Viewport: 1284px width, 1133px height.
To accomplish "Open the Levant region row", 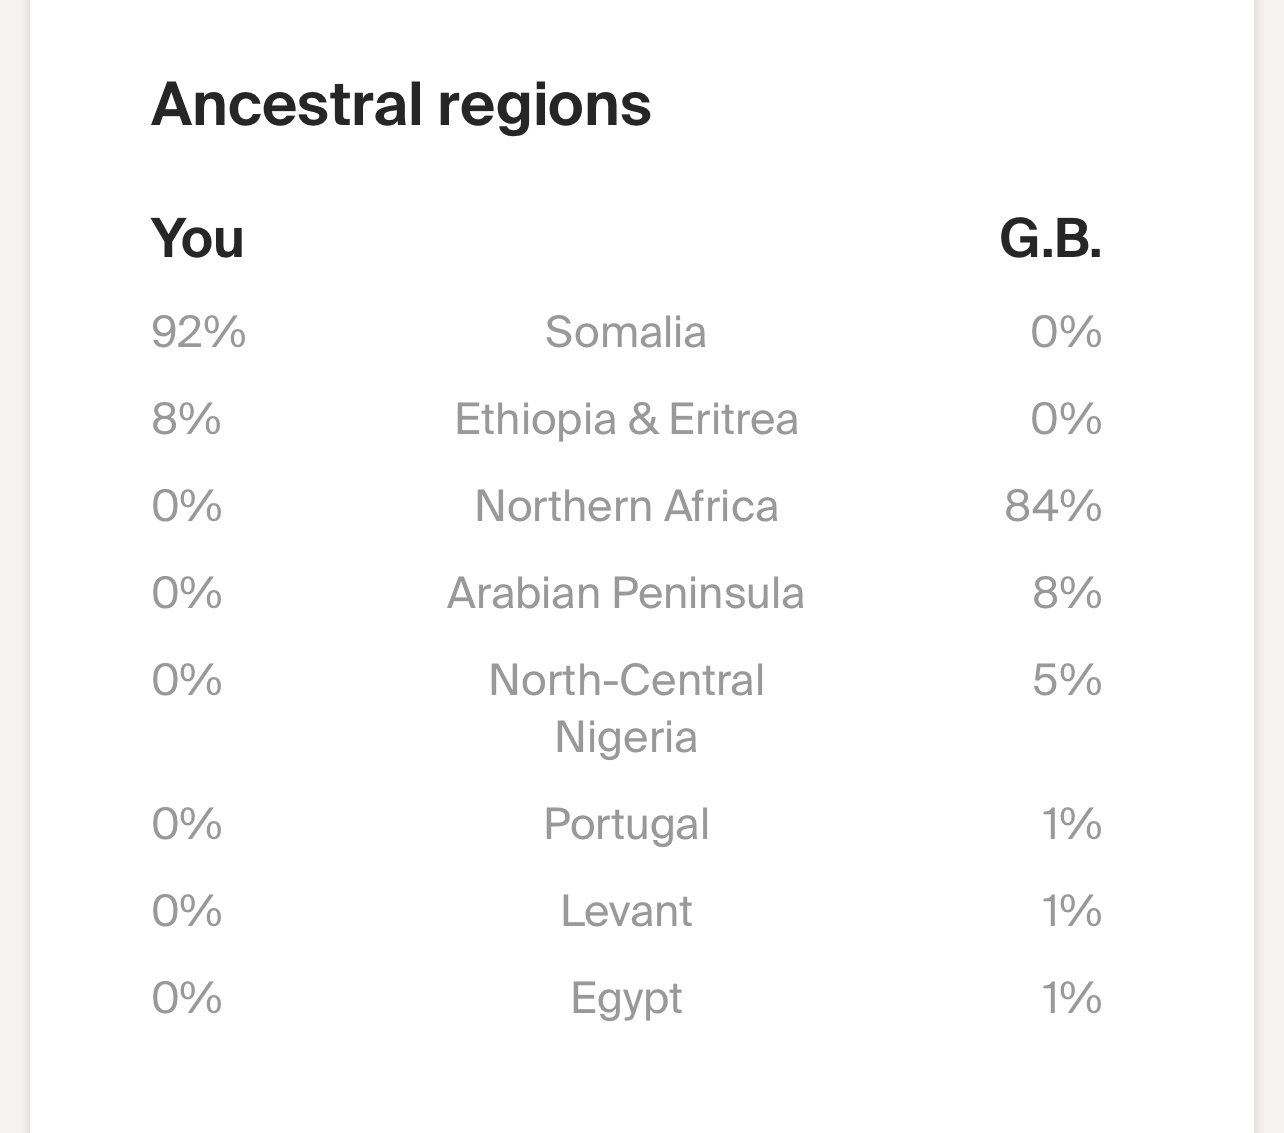I will click(626, 911).
